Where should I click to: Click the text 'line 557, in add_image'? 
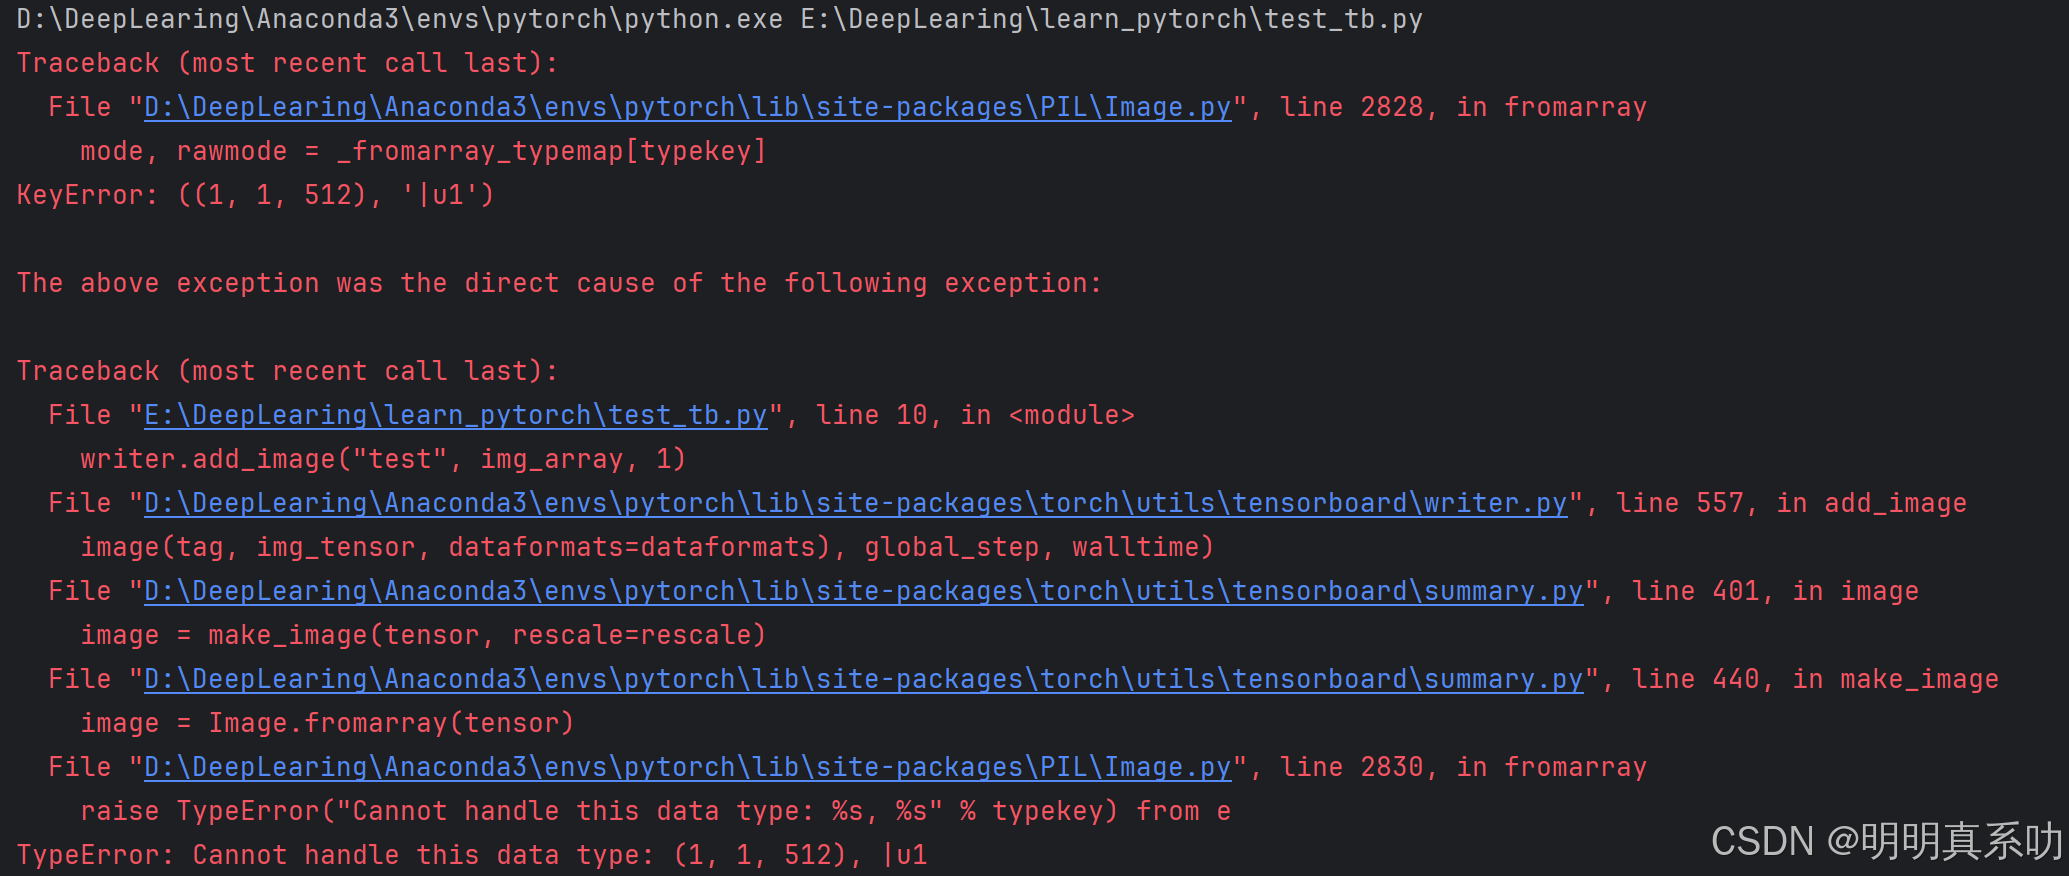tap(1792, 503)
